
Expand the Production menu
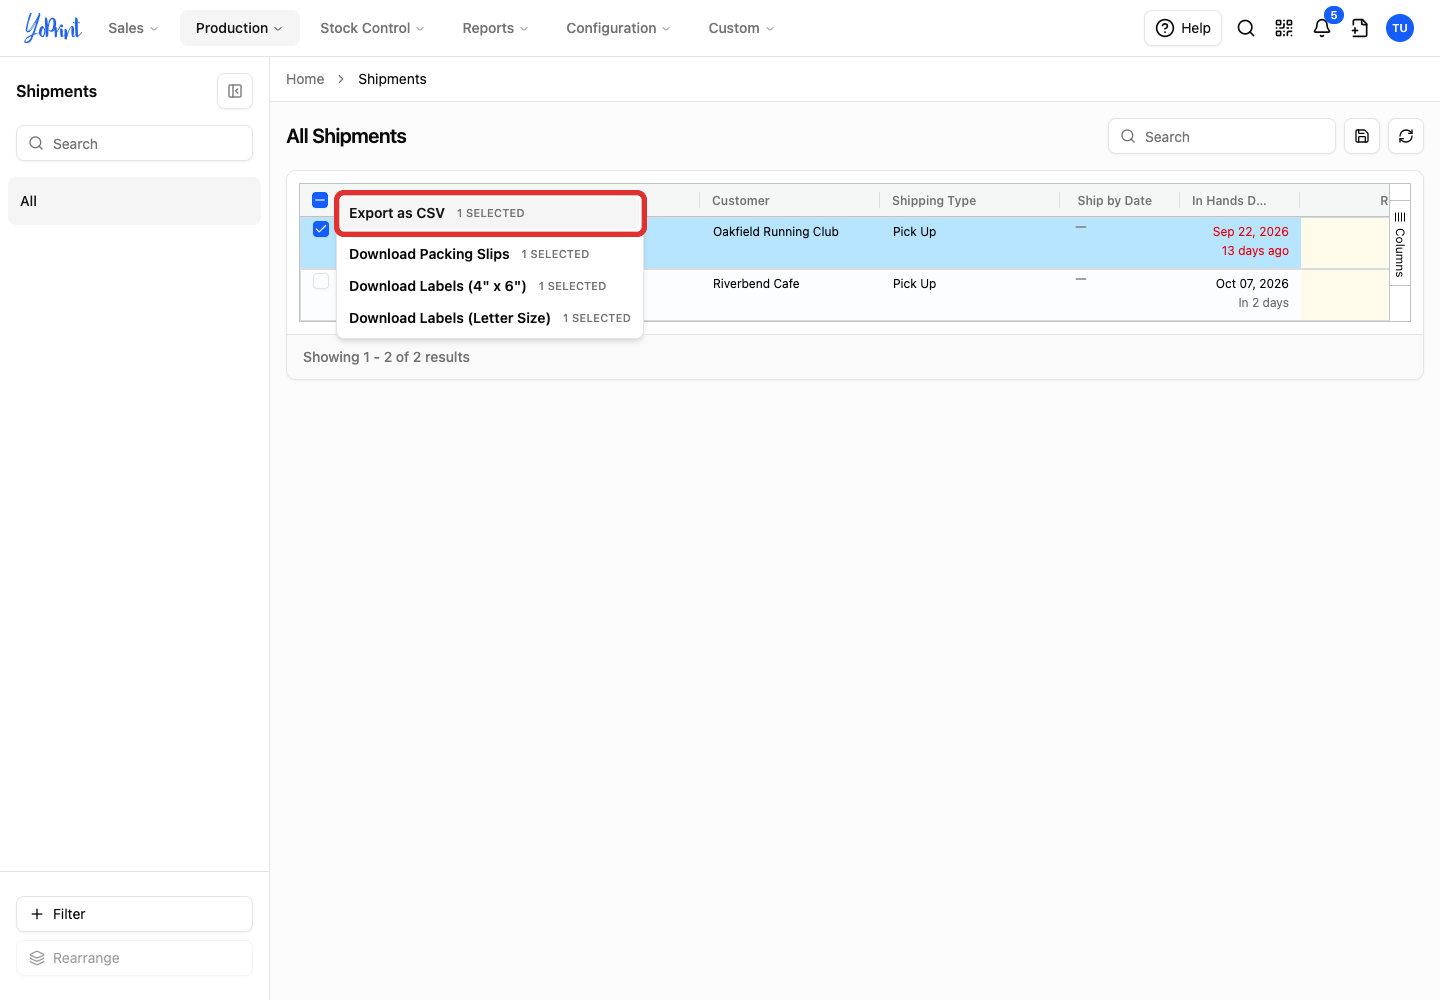pos(239,28)
